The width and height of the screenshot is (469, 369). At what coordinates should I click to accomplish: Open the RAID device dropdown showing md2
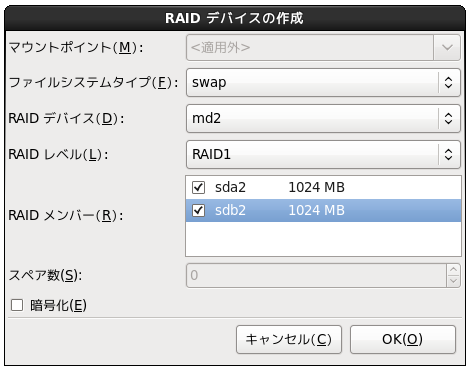point(323,118)
